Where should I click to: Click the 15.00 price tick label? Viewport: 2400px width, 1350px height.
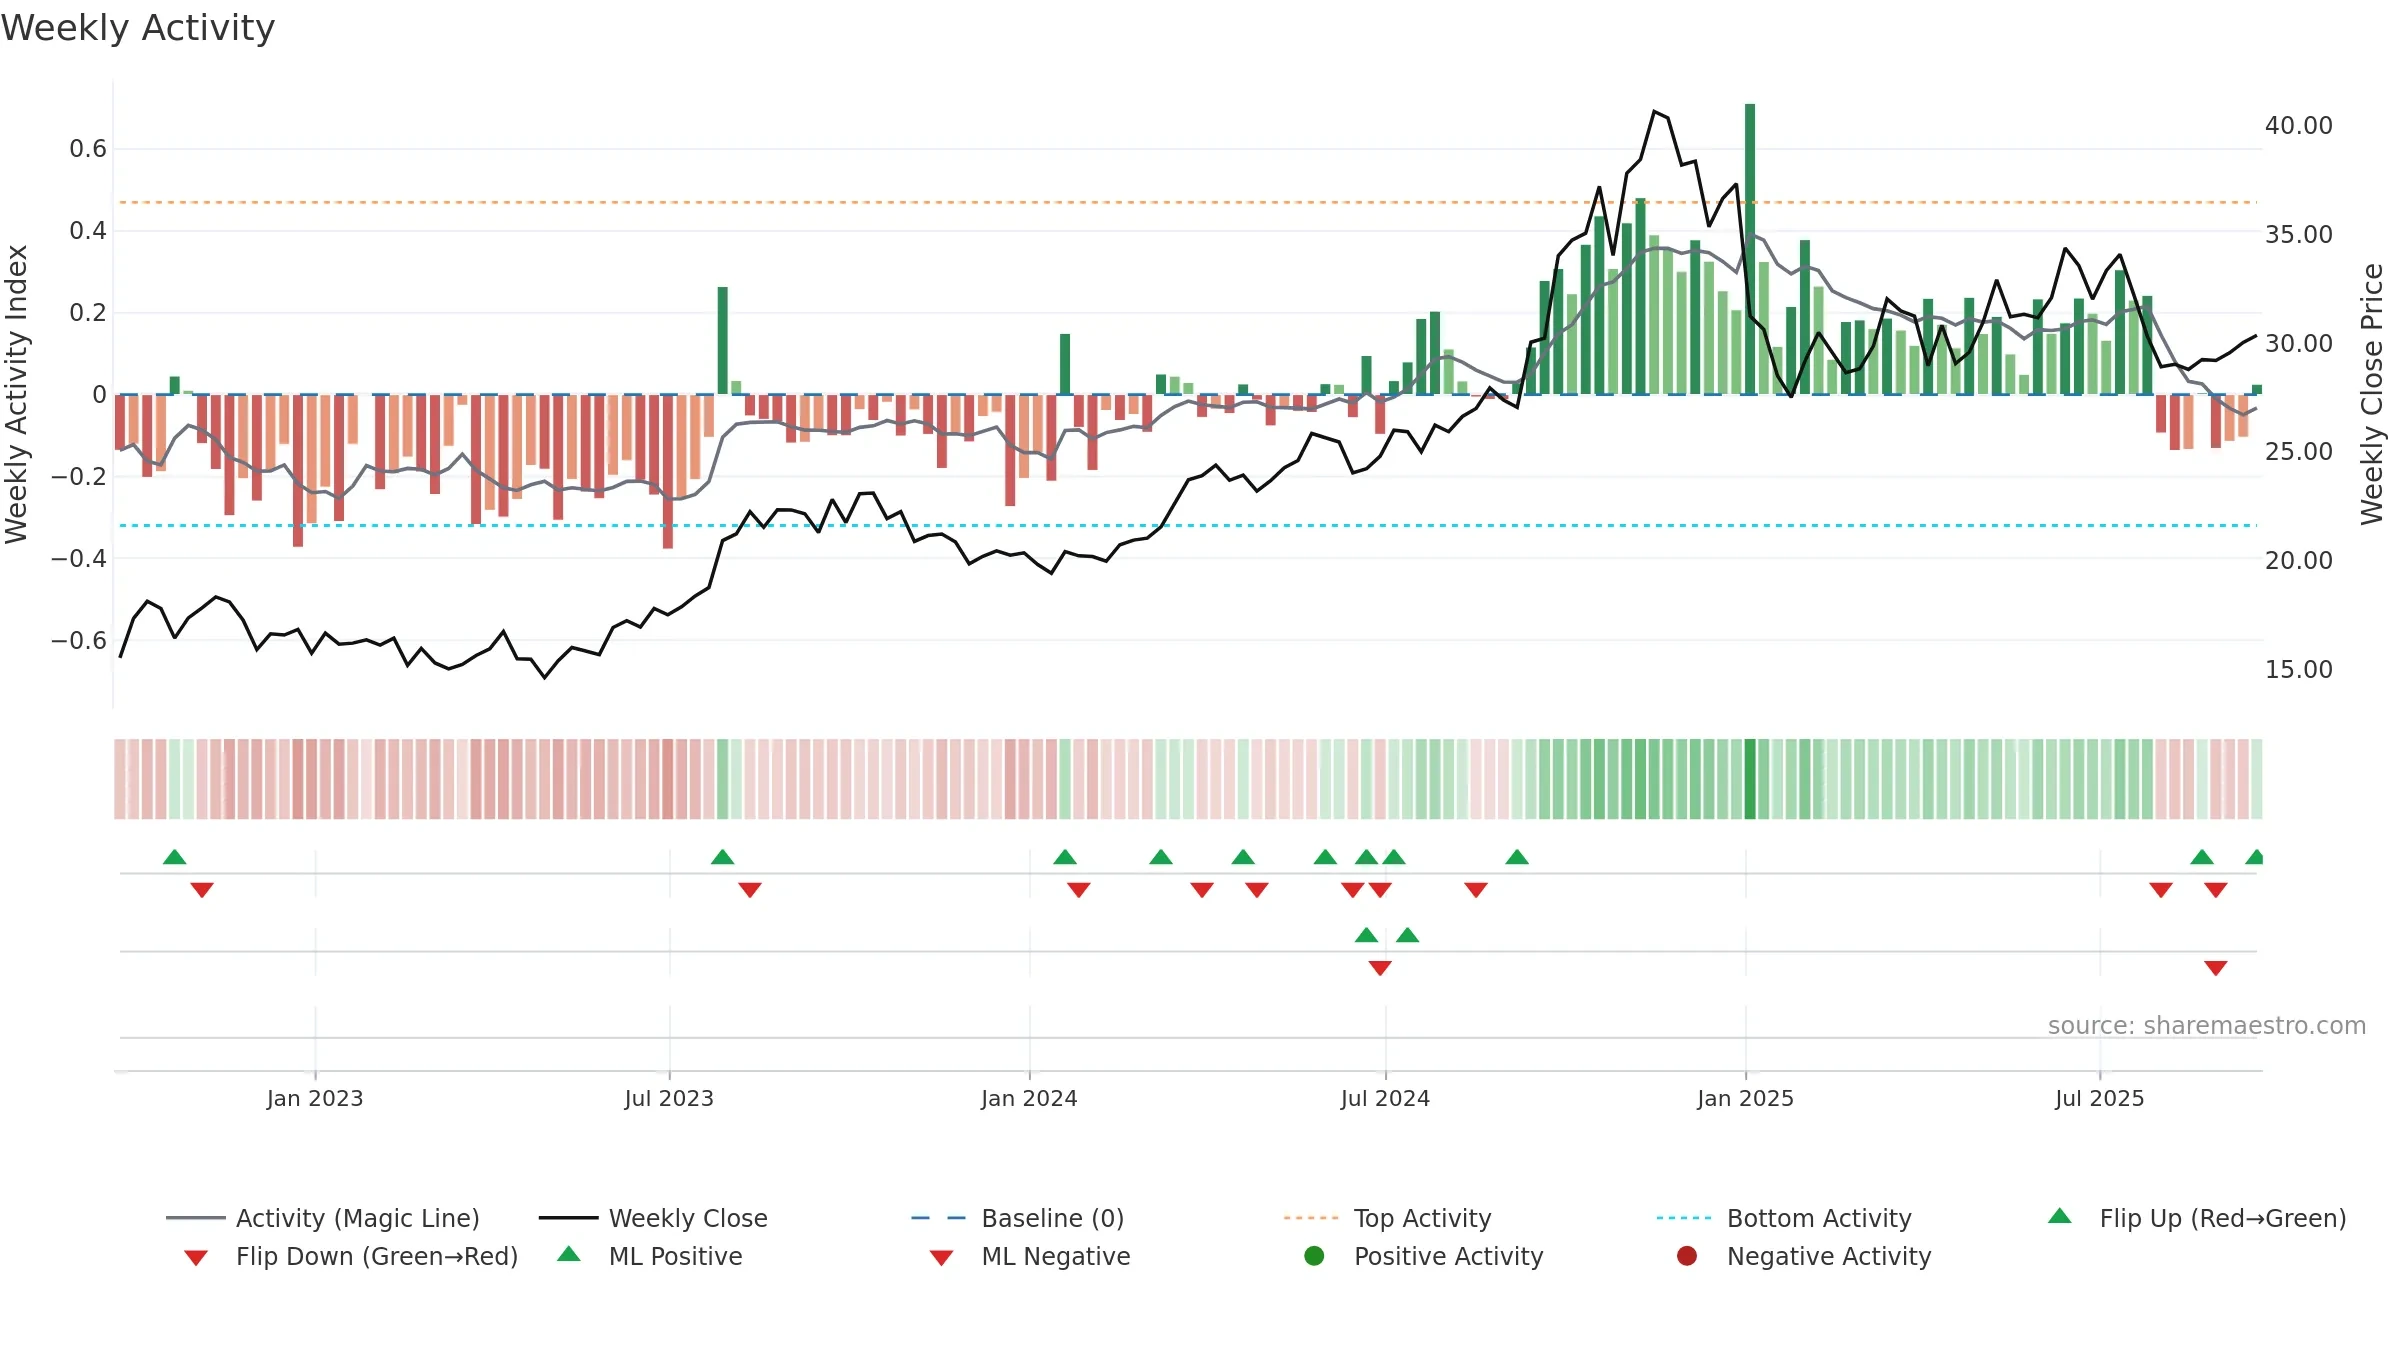pos(2299,669)
